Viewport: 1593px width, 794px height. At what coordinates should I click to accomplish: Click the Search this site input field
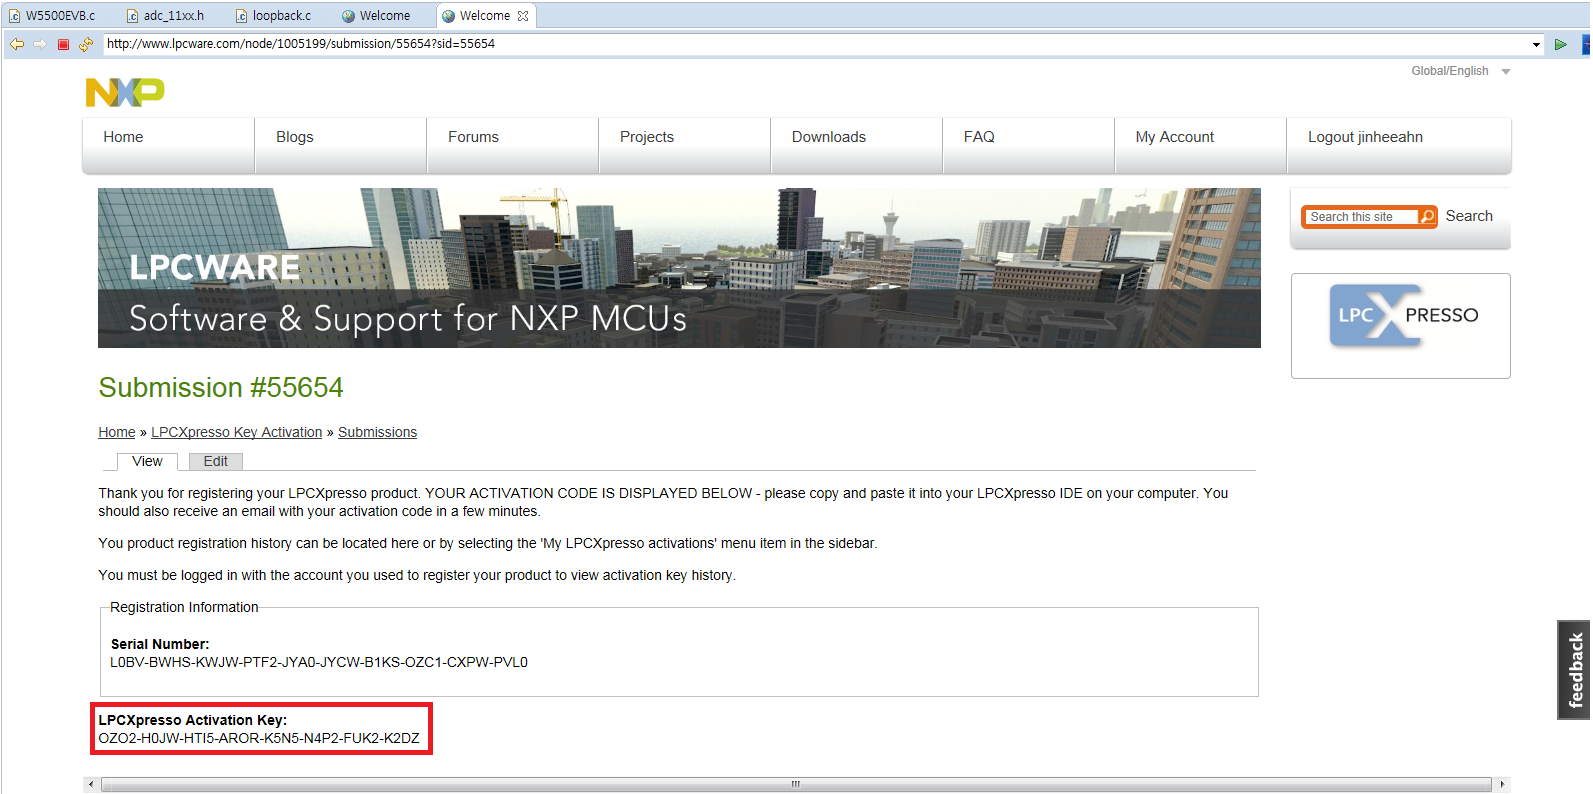[1362, 217]
